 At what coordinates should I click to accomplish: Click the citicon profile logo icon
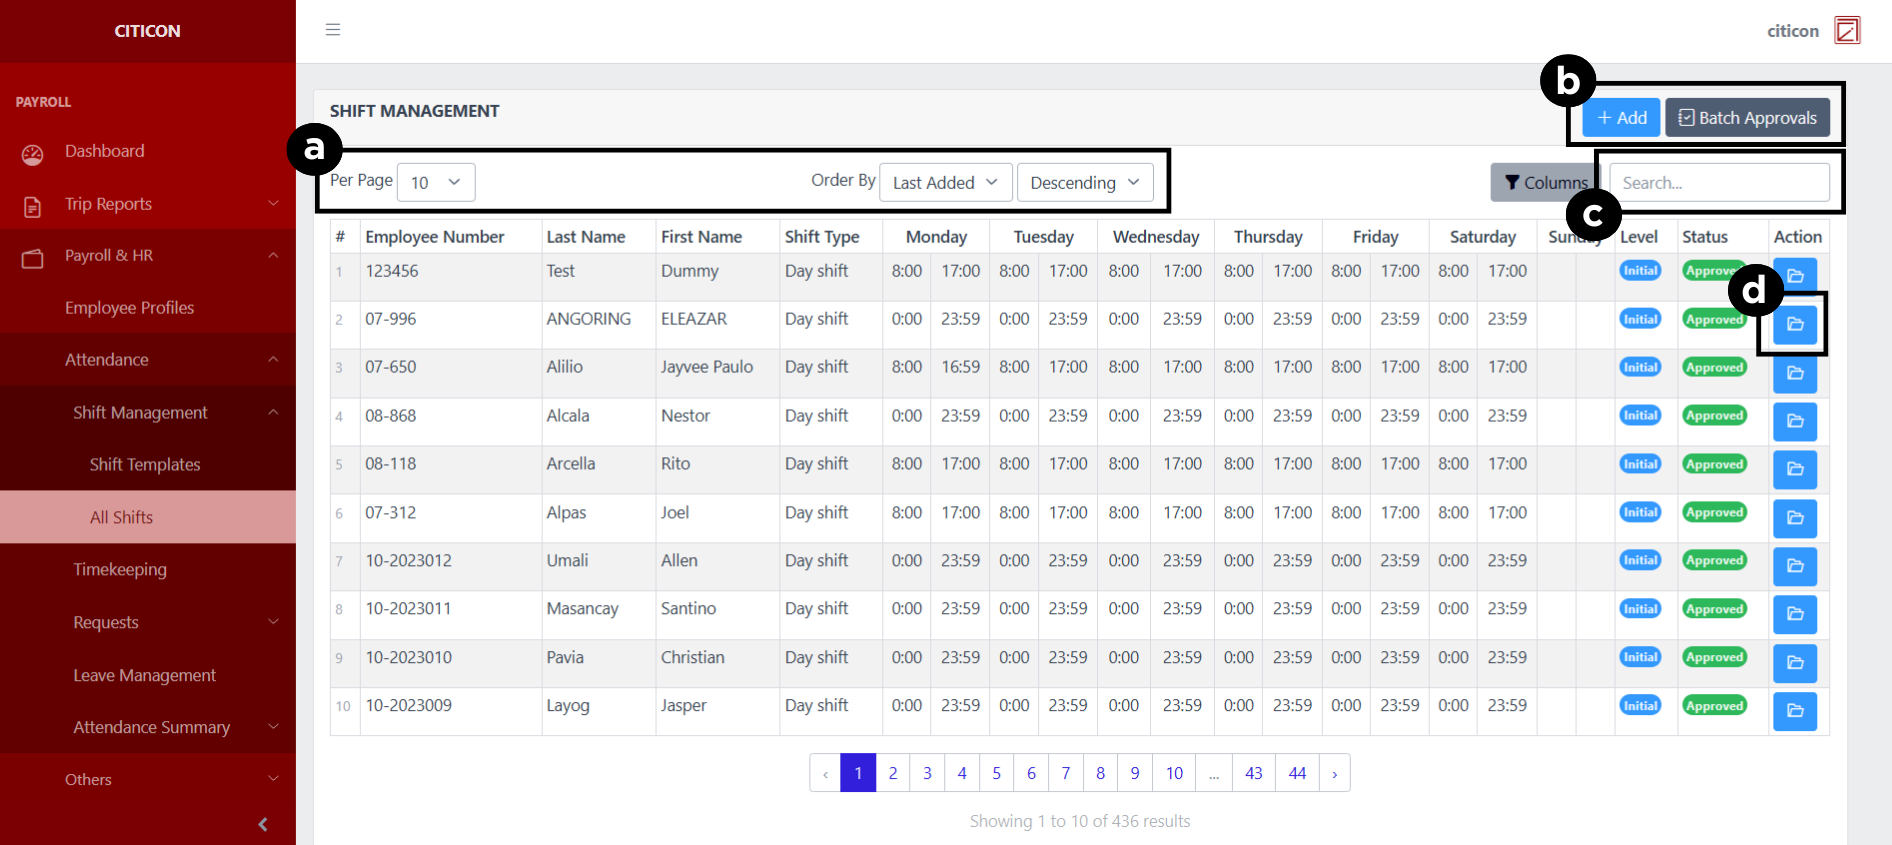click(x=1847, y=30)
